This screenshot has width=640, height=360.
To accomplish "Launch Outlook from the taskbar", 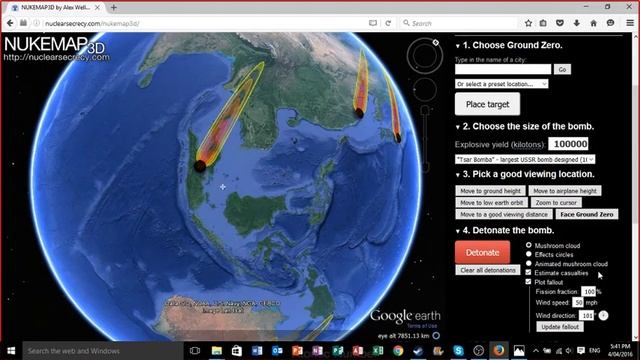I will coord(277,351).
